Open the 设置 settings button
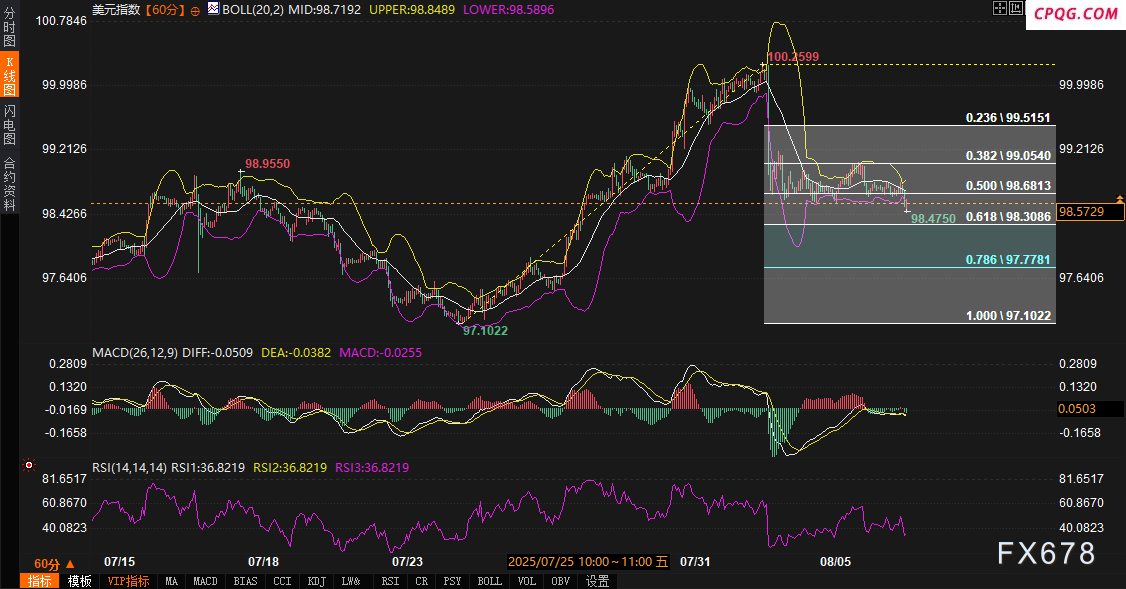The width and height of the screenshot is (1126, 589). click(x=597, y=581)
